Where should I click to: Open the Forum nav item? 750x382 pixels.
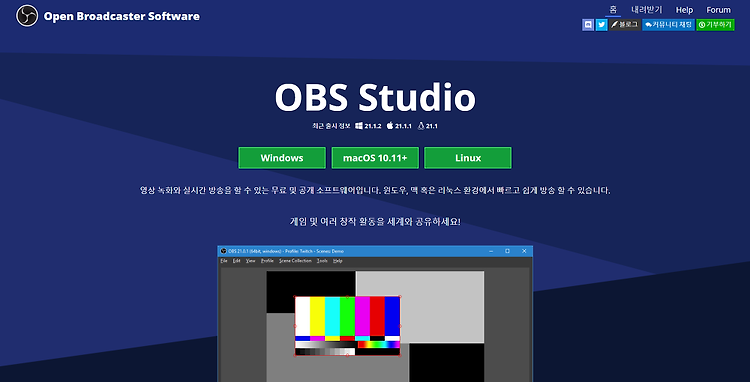718,10
